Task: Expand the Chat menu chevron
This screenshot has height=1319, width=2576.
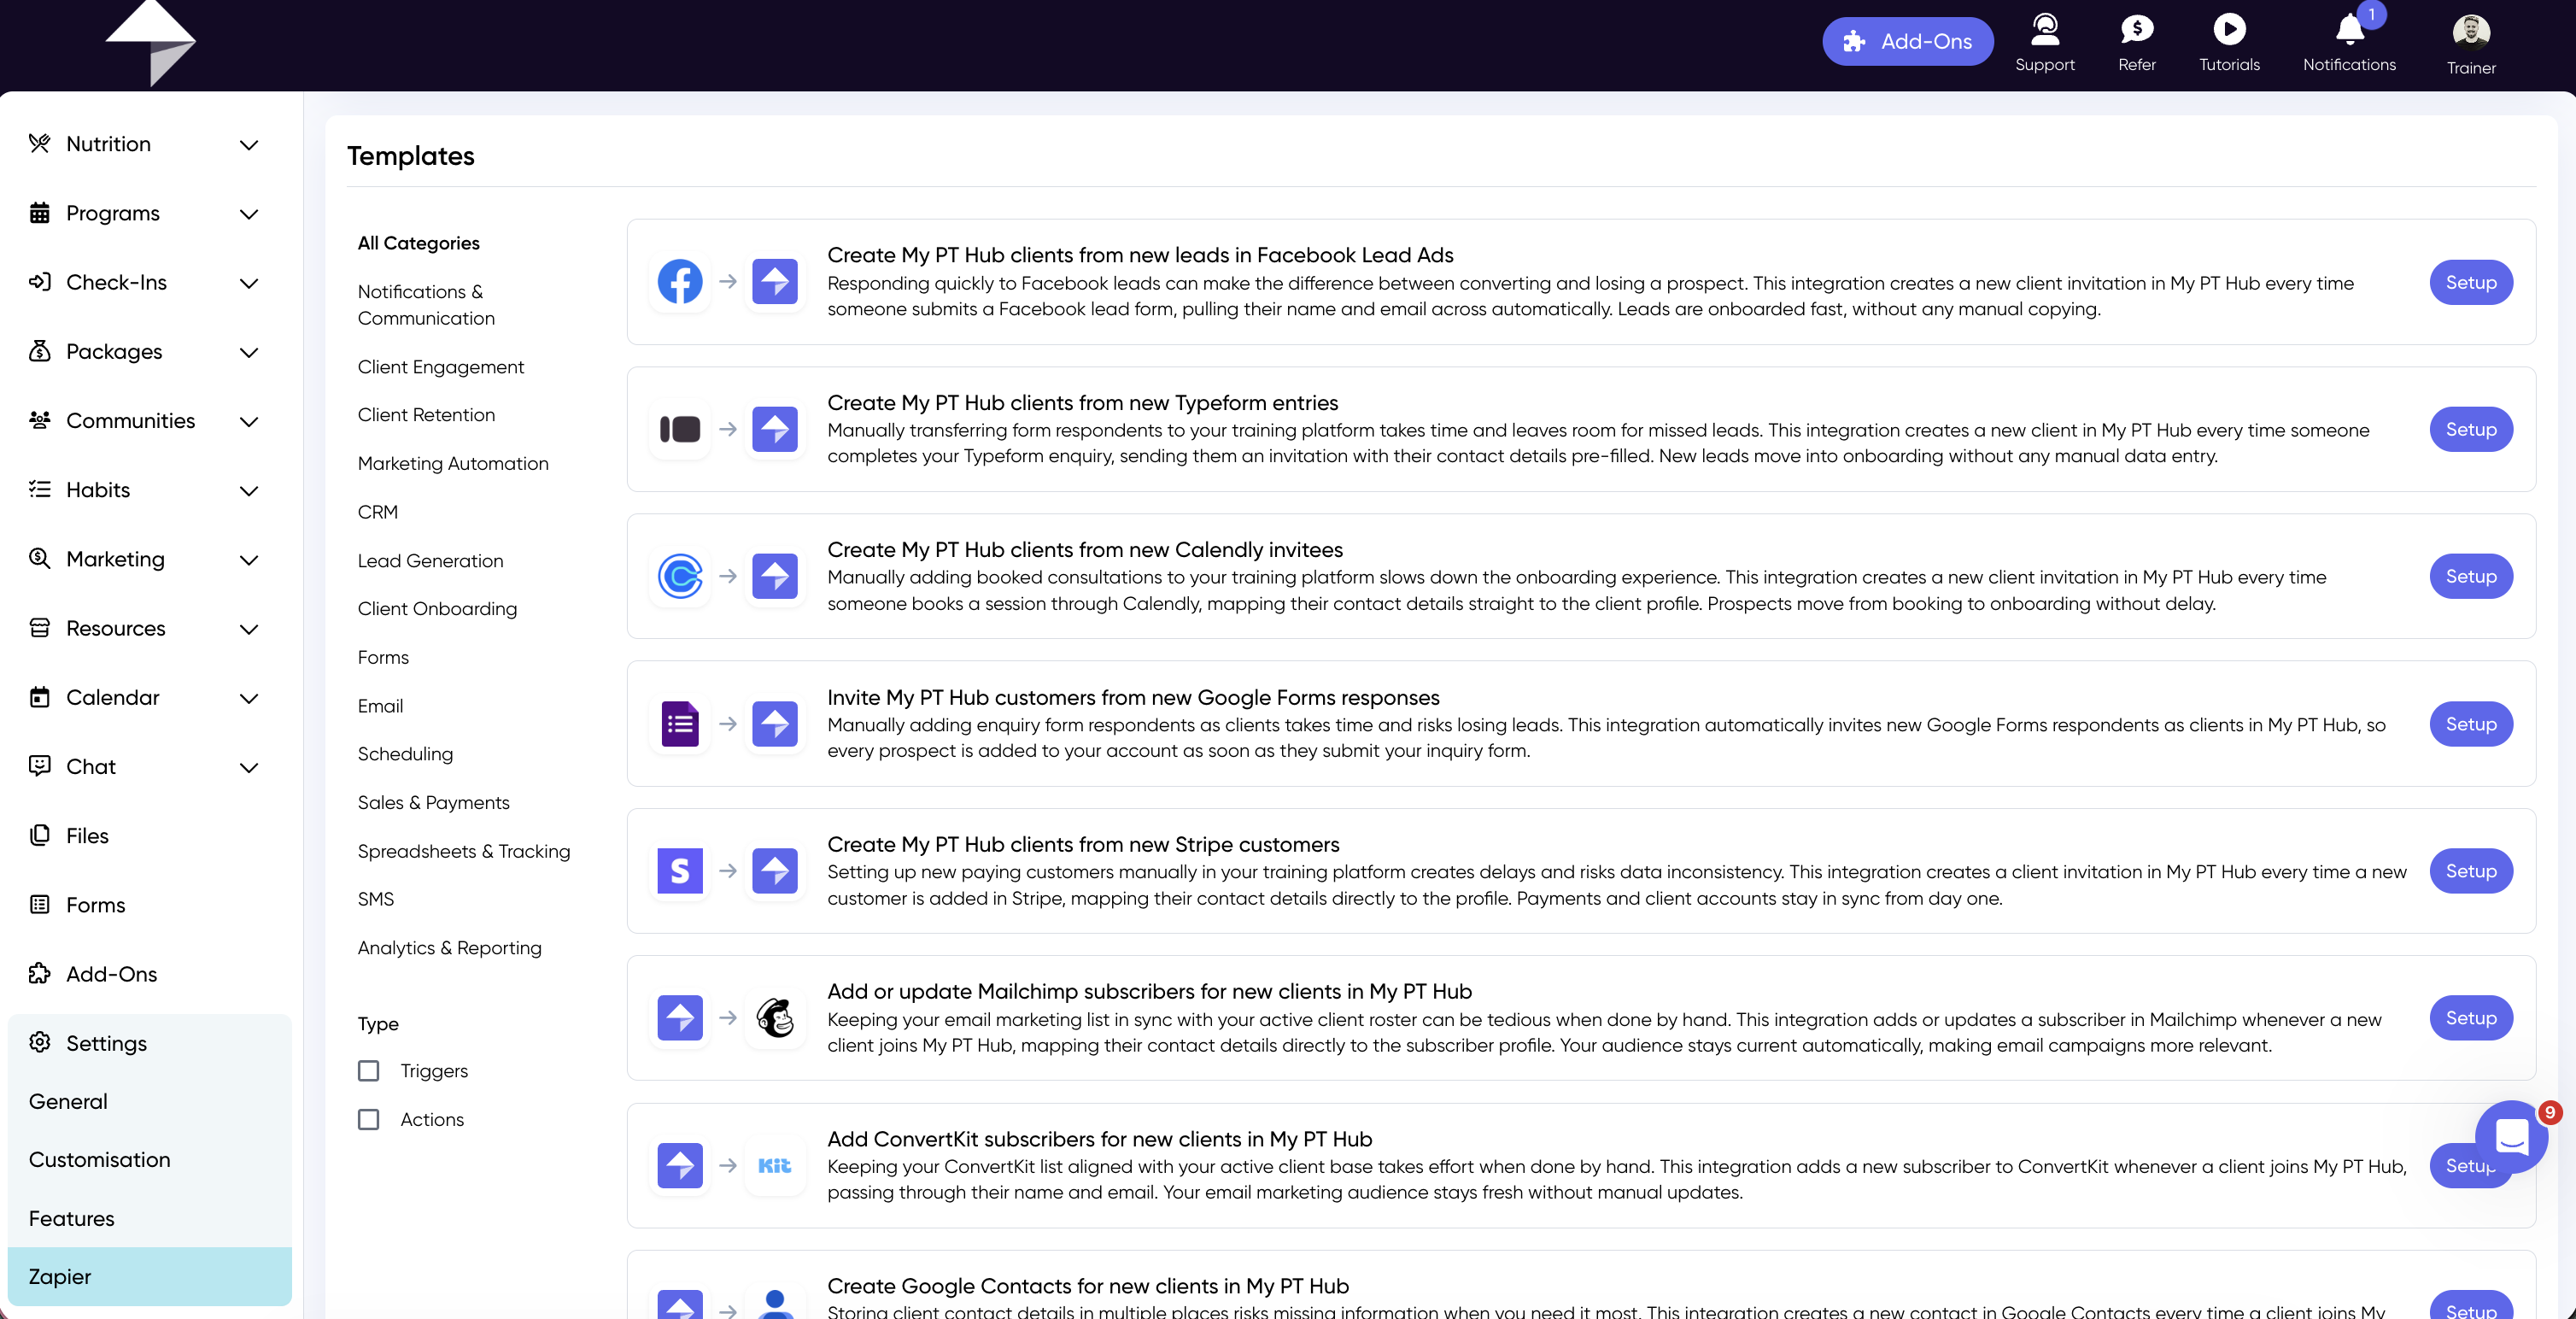Action: [249, 767]
